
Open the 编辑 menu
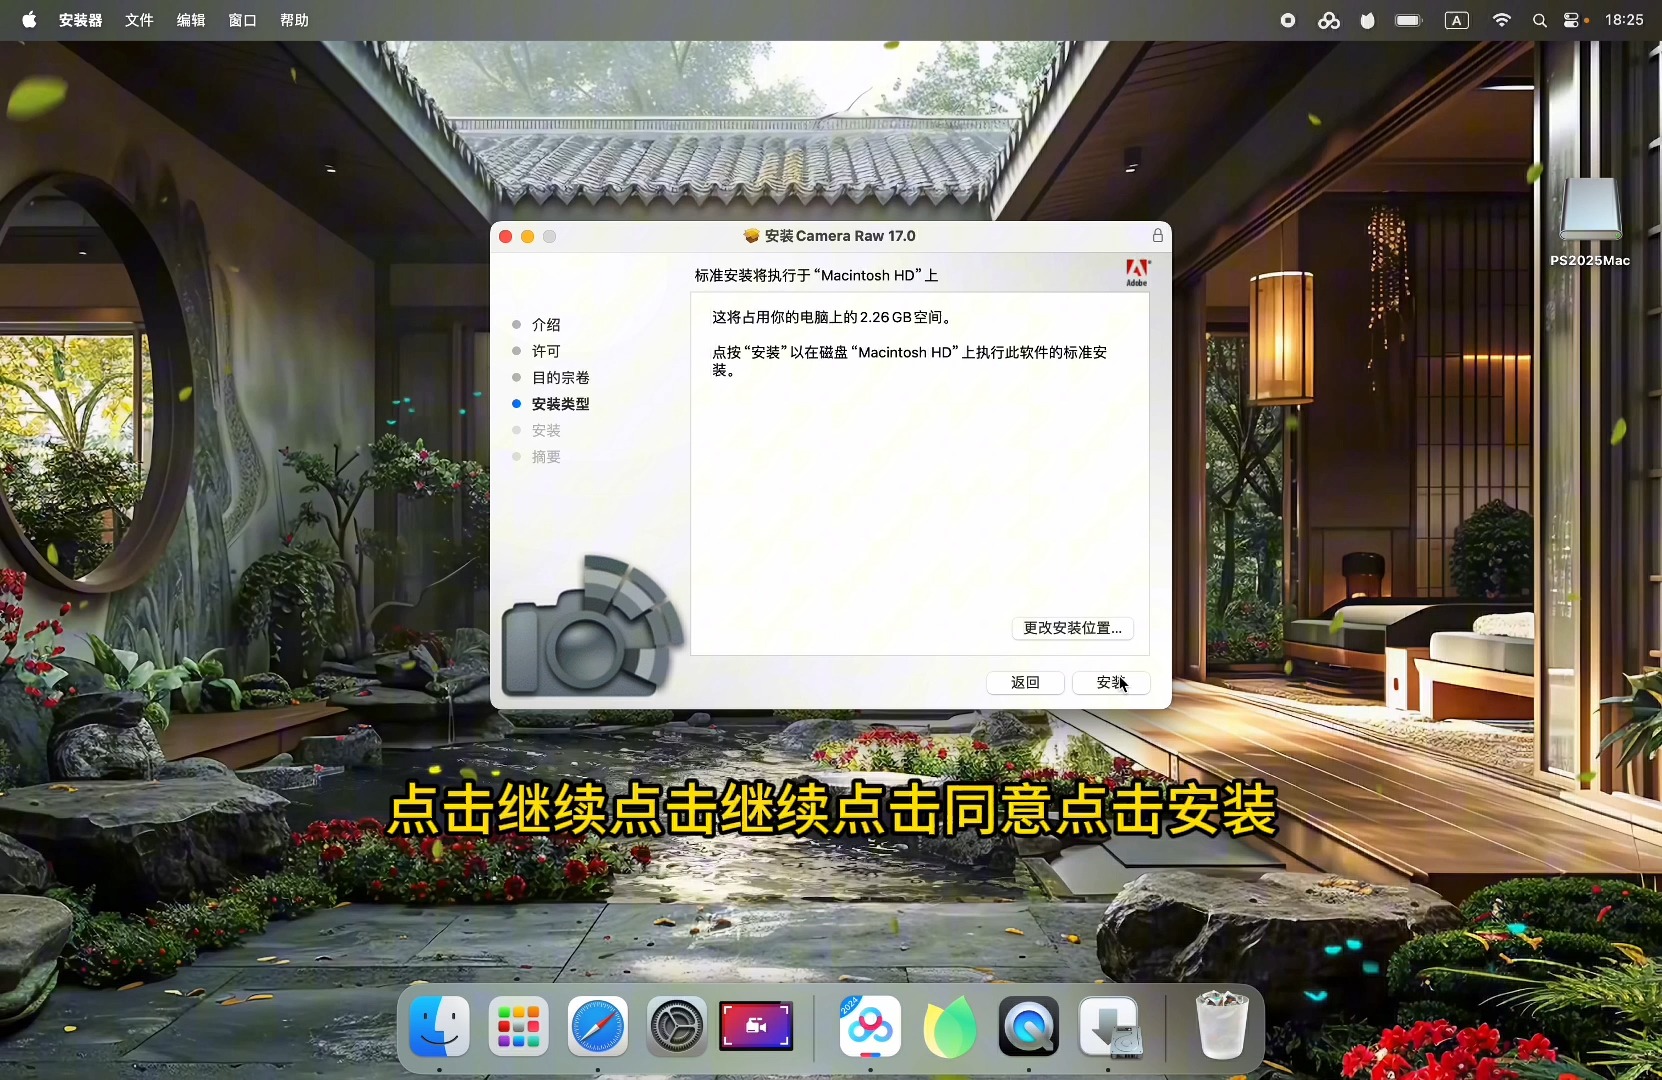point(191,20)
